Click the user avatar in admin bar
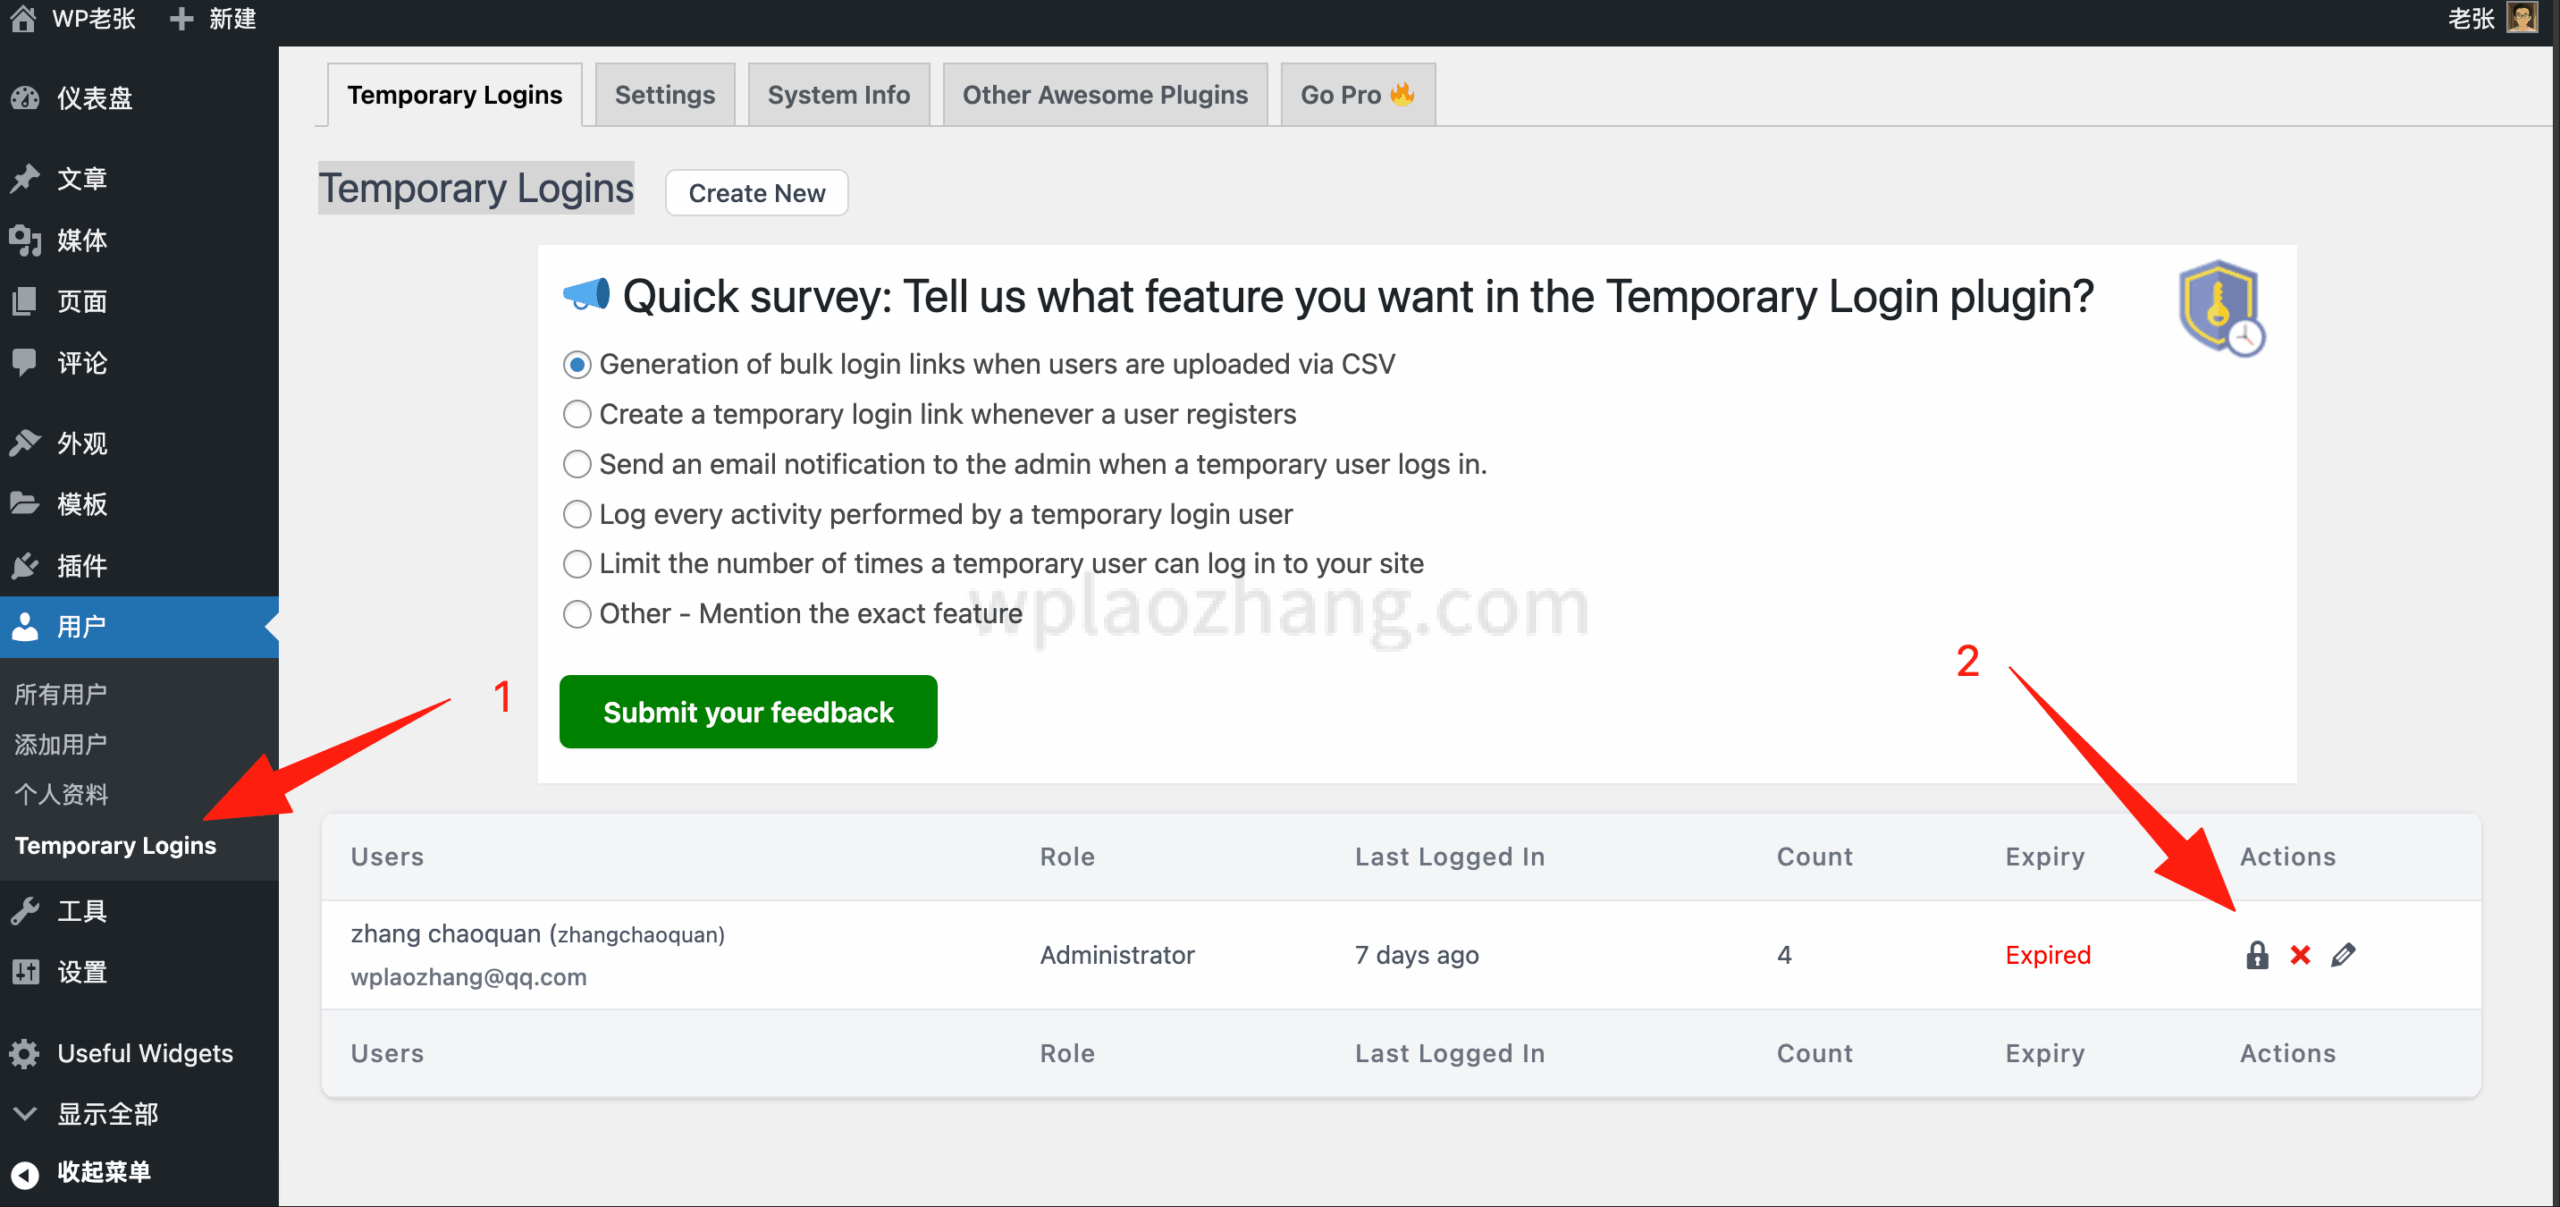 point(2522,19)
